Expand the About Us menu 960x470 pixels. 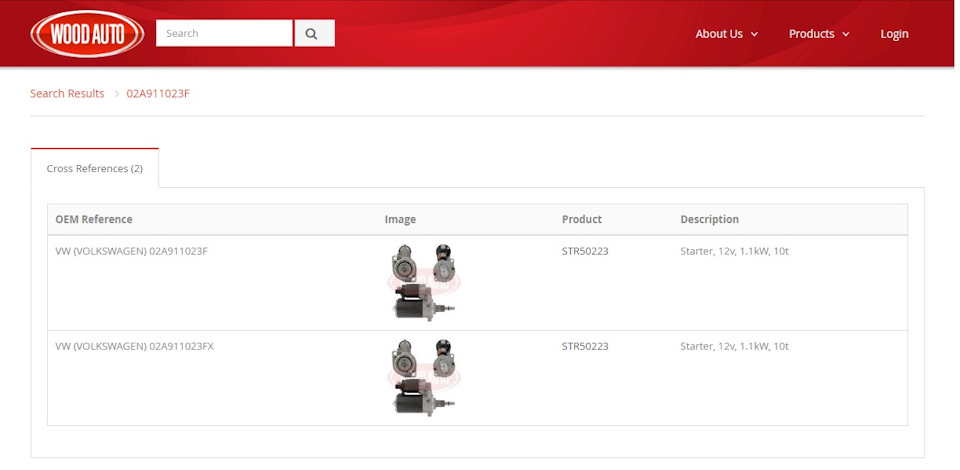click(727, 34)
